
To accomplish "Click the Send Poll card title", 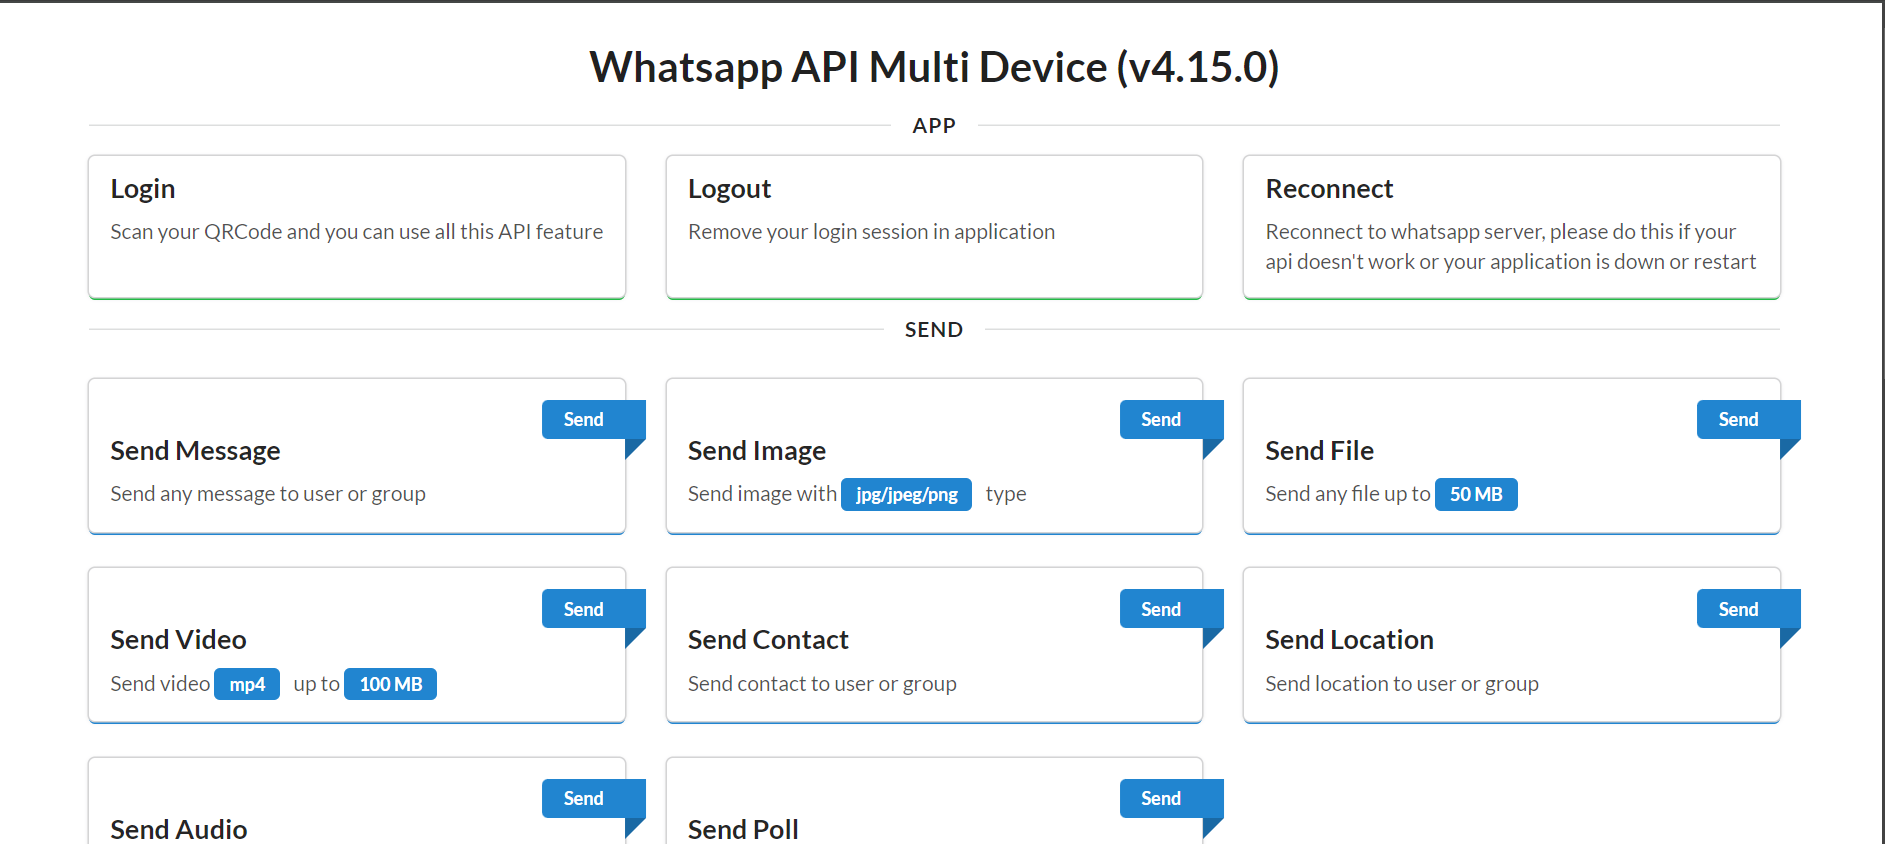I will tap(743, 829).
